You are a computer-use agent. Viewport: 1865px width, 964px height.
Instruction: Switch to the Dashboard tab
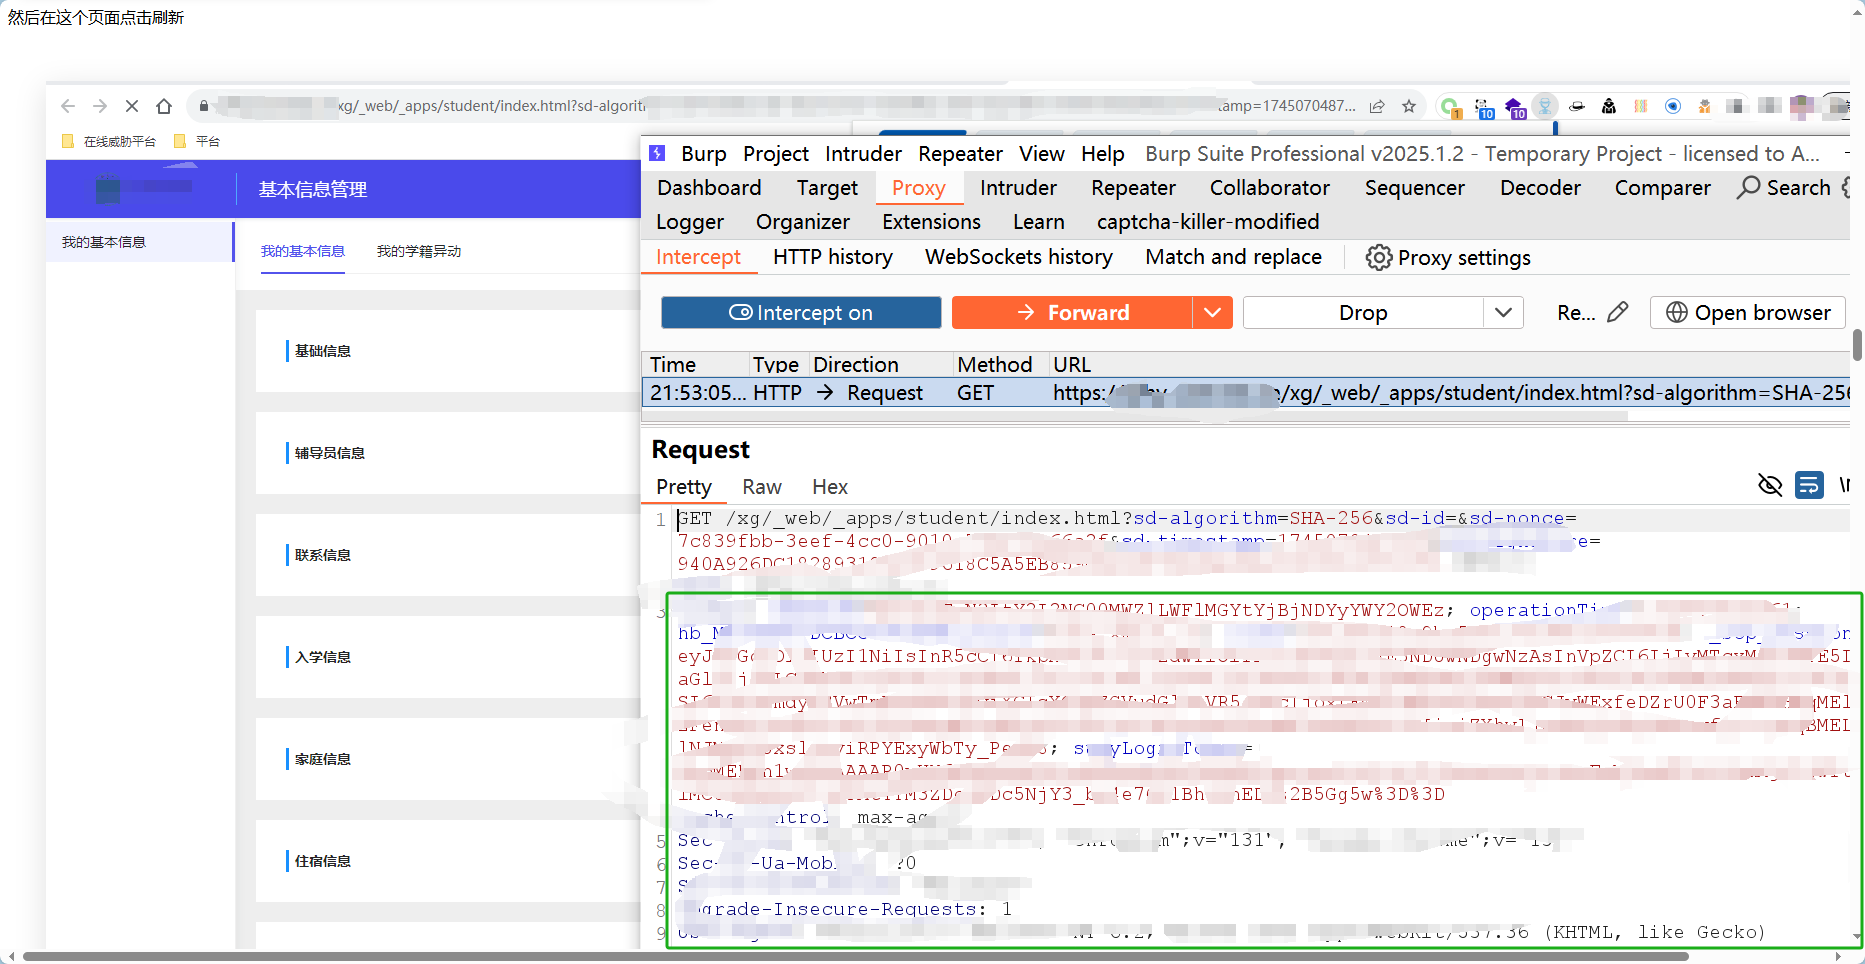tap(709, 188)
